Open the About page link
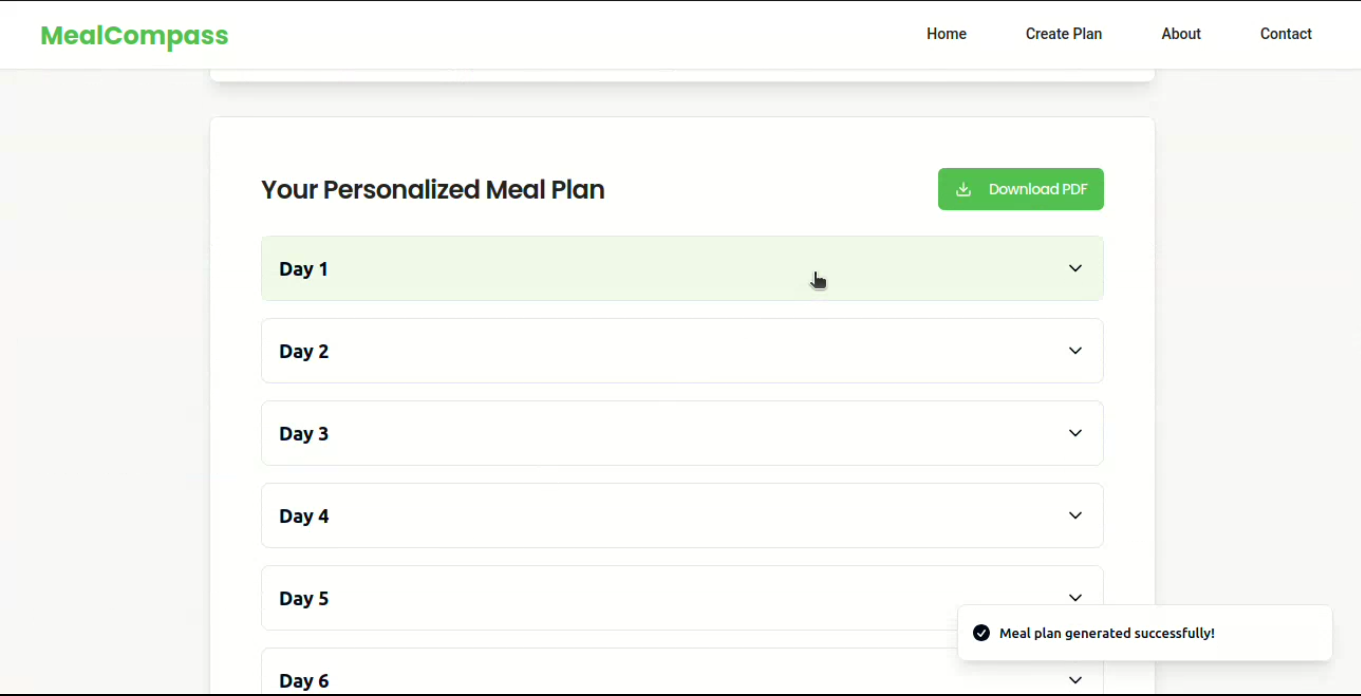The width and height of the screenshot is (1361, 696). click(1180, 34)
